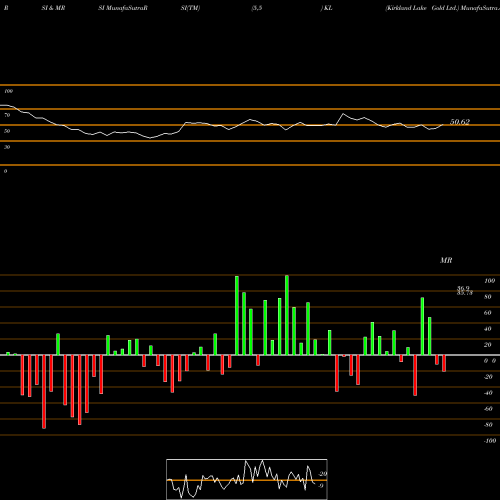
Task: Click the 'SI & MR' header text
Action: (x=53, y=8)
